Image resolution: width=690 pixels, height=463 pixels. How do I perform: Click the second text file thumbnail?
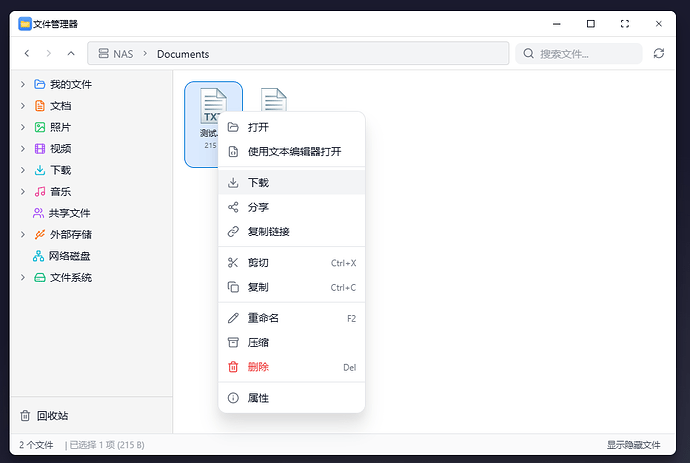pyautogui.click(x=273, y=101)
